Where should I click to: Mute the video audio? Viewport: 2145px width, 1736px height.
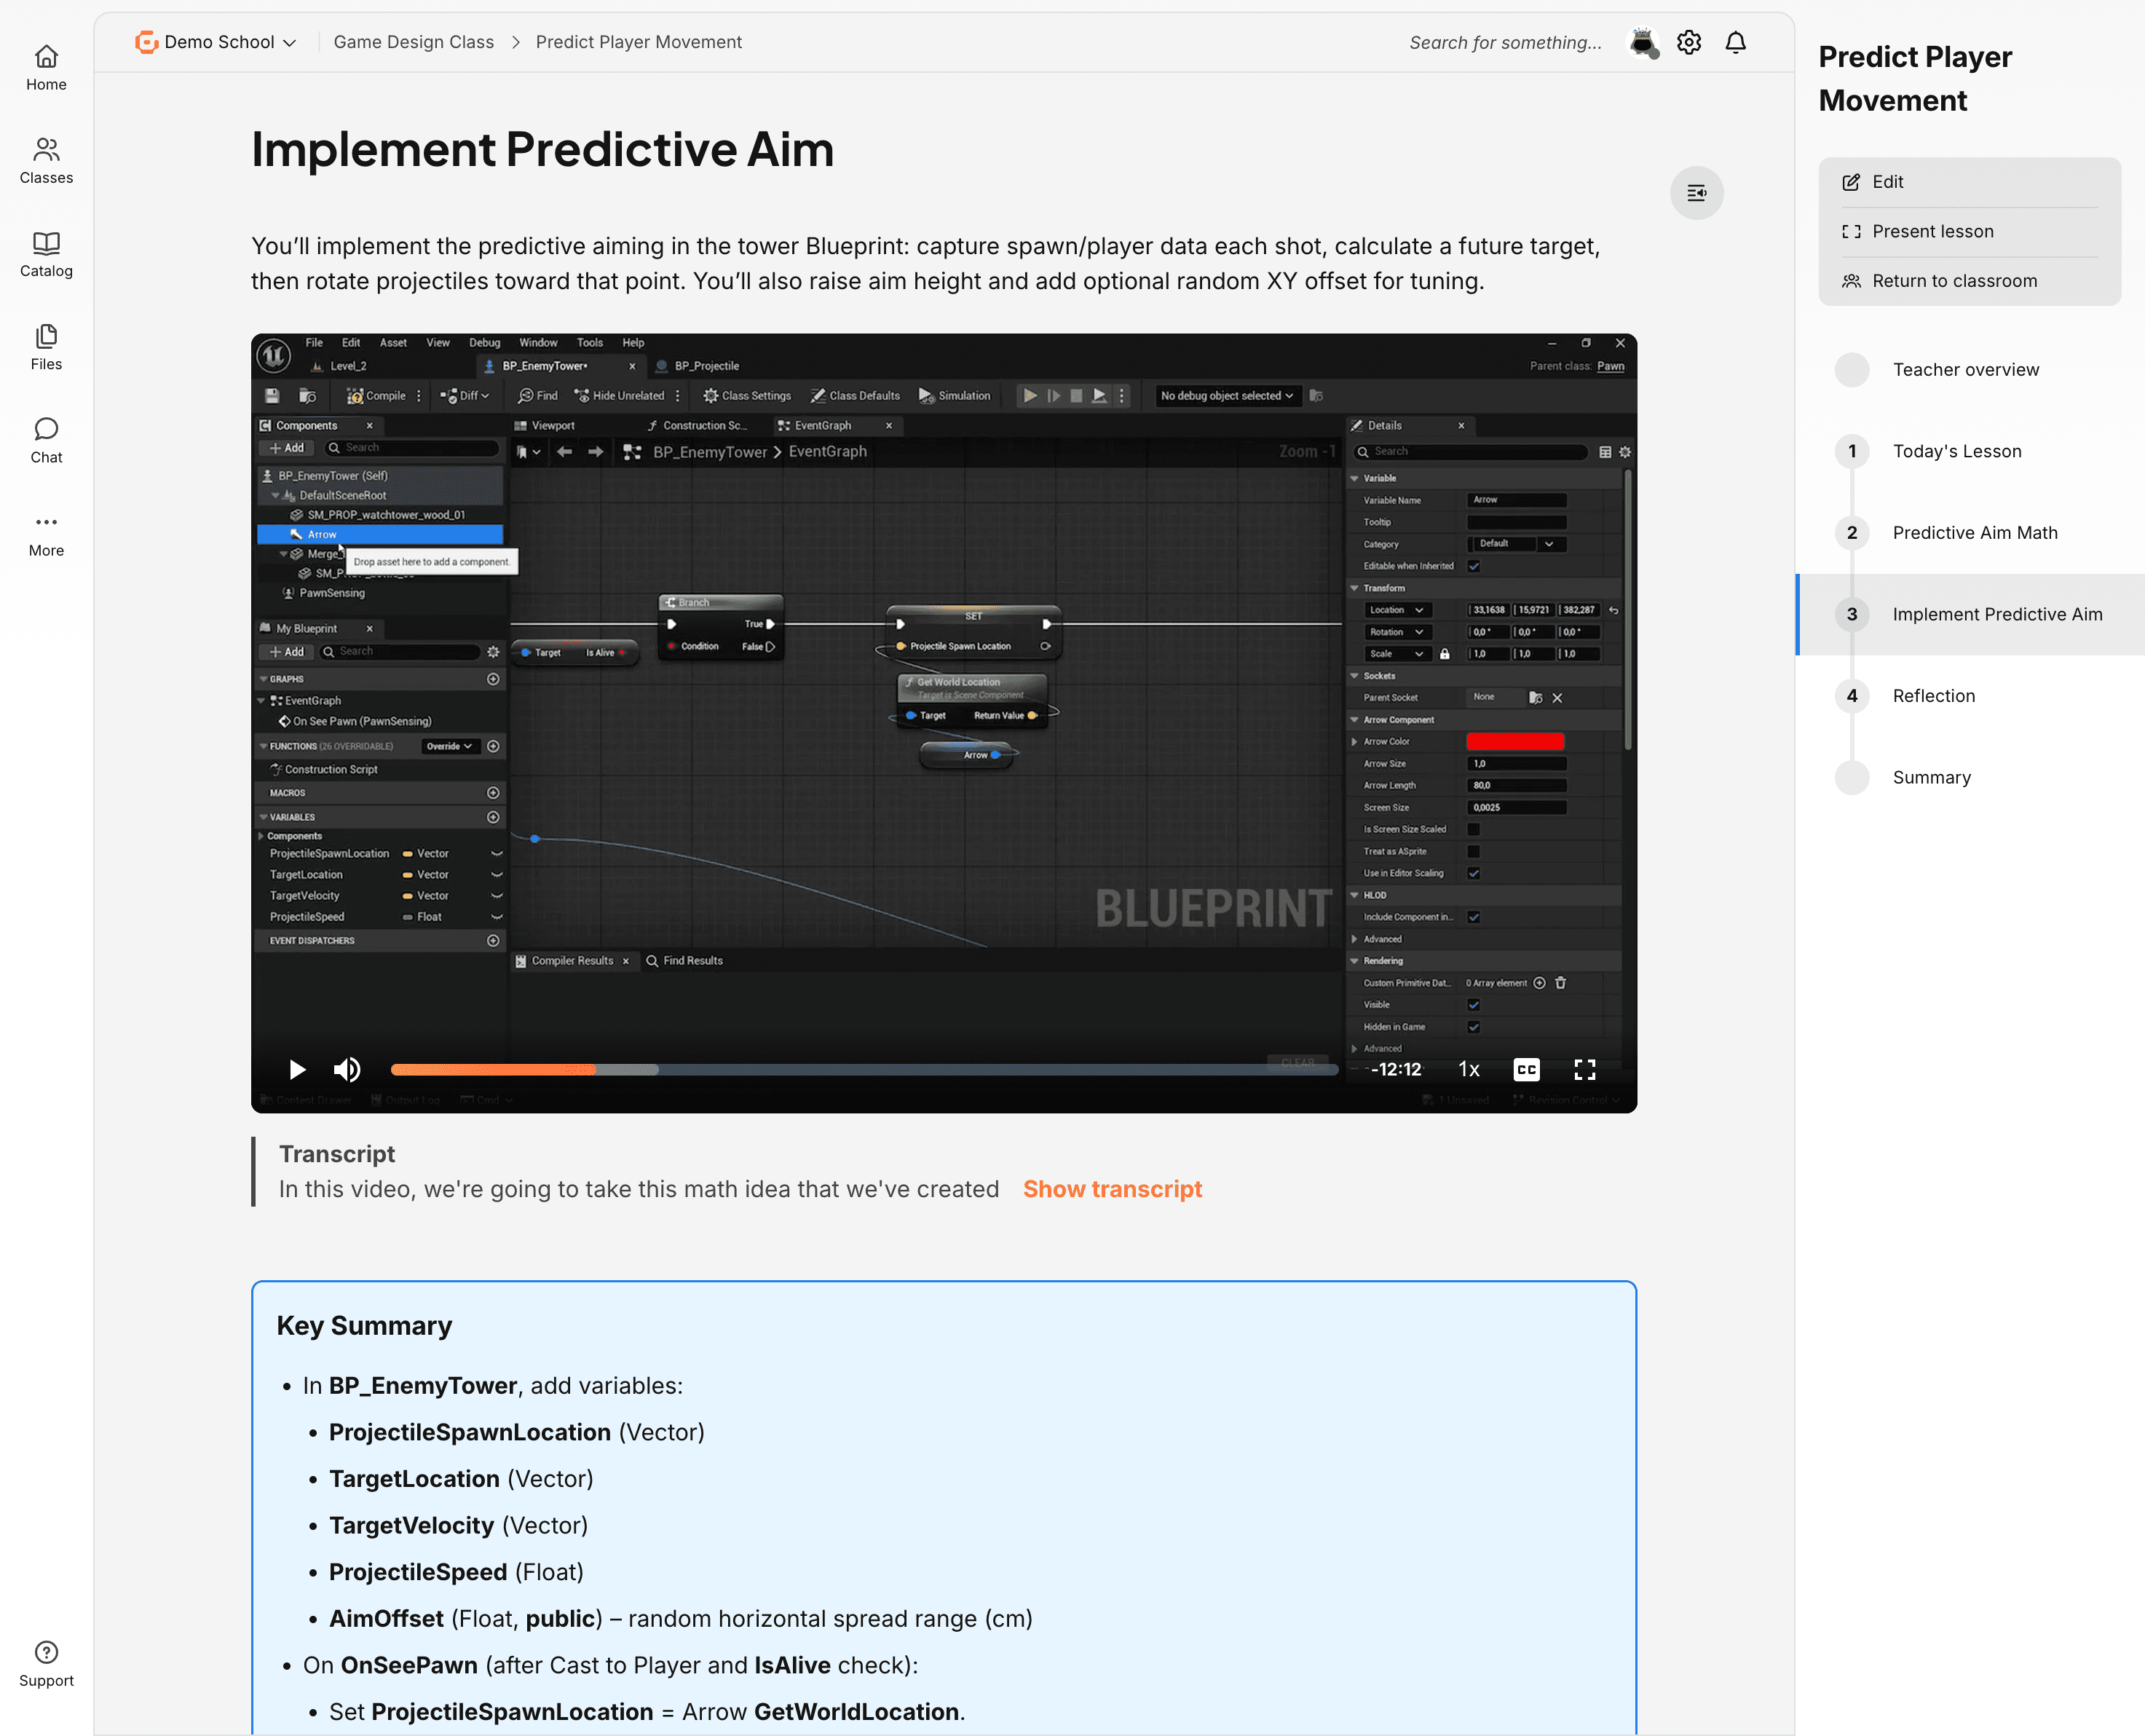point(347,1069)
